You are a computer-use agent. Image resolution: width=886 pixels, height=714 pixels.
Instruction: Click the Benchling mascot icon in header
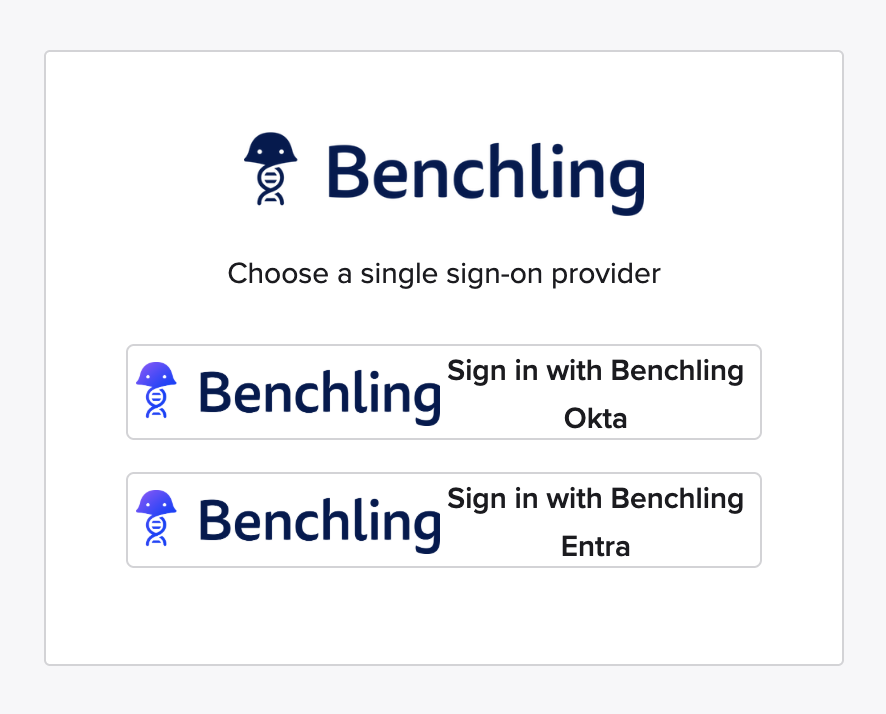[270, 168]
